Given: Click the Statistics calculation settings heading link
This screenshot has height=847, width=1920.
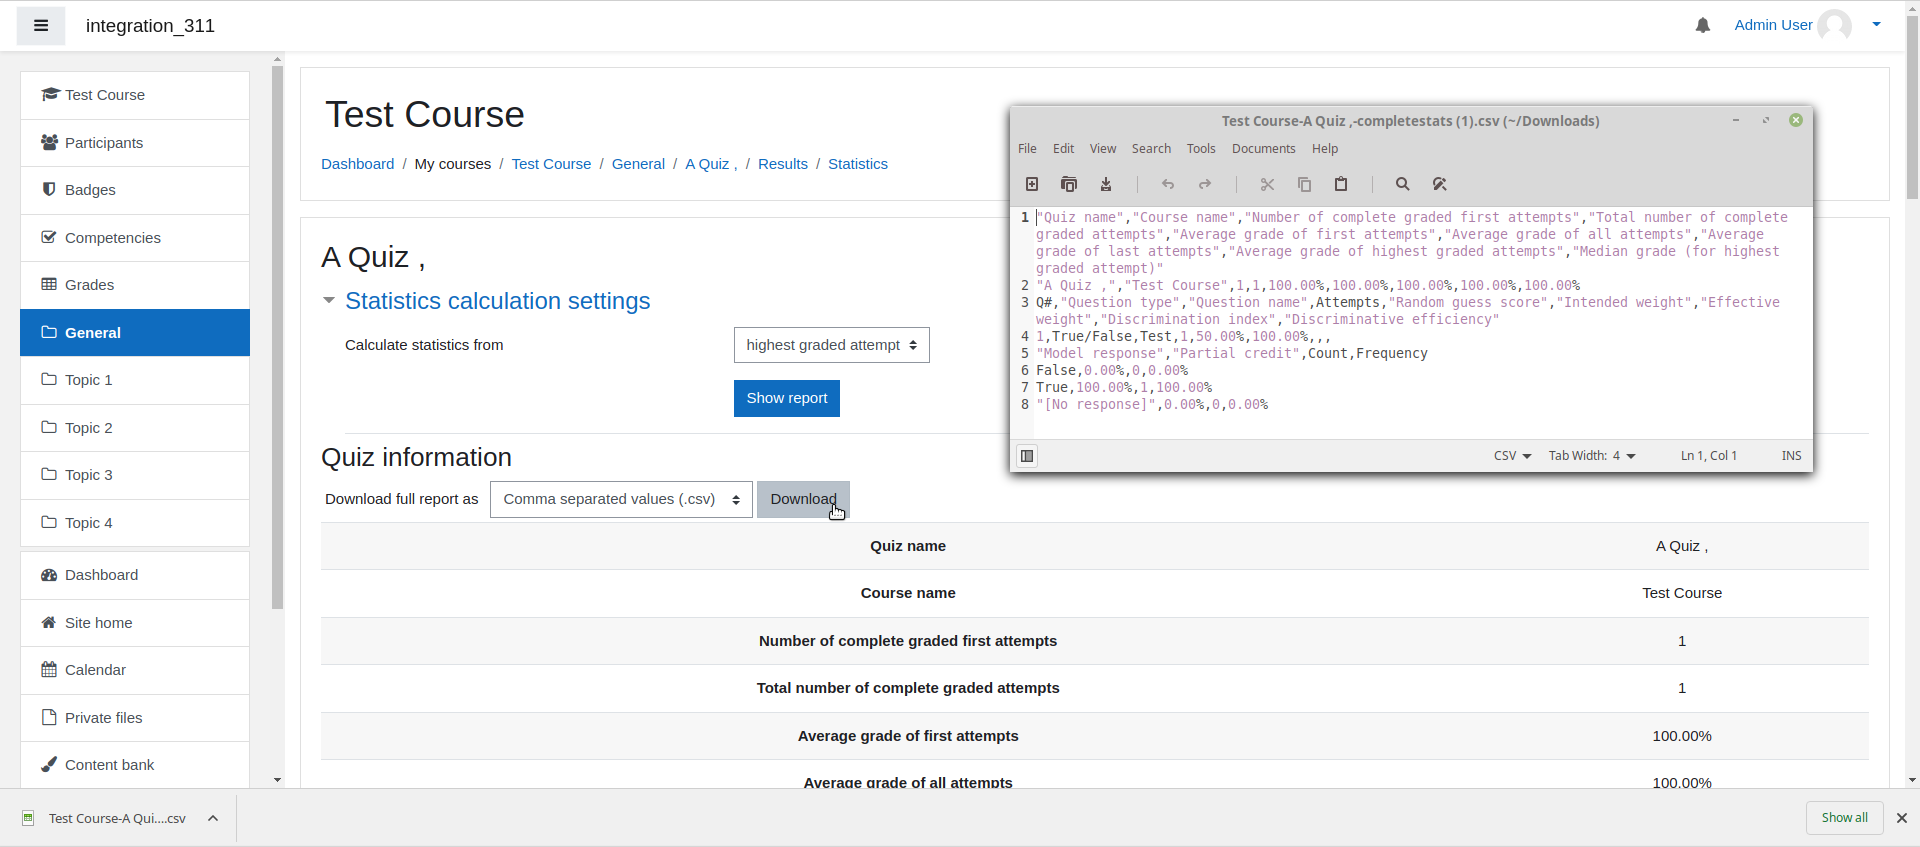Looking at the screenshot, I should (497, 301).
